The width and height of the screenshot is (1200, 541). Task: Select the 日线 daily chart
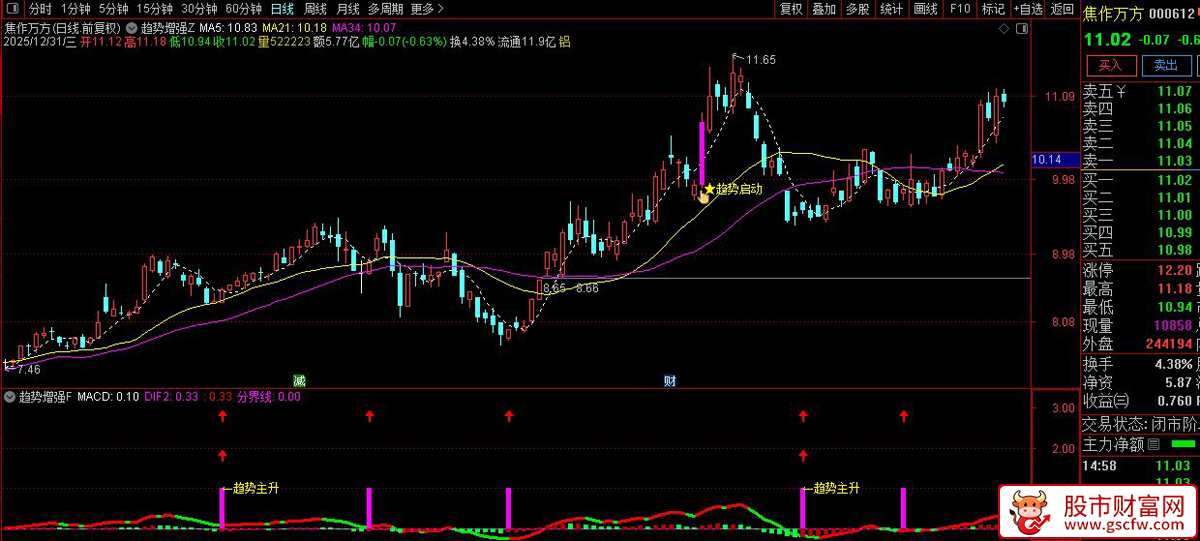tap(283, 9)
